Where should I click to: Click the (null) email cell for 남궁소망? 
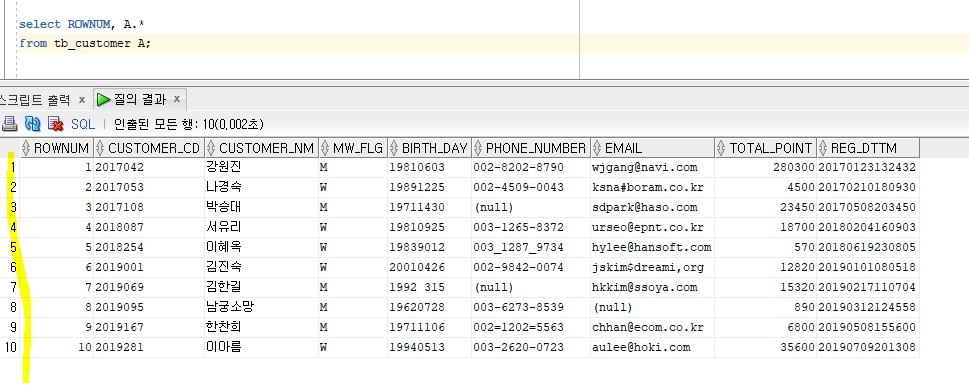(x=653, y=307)
